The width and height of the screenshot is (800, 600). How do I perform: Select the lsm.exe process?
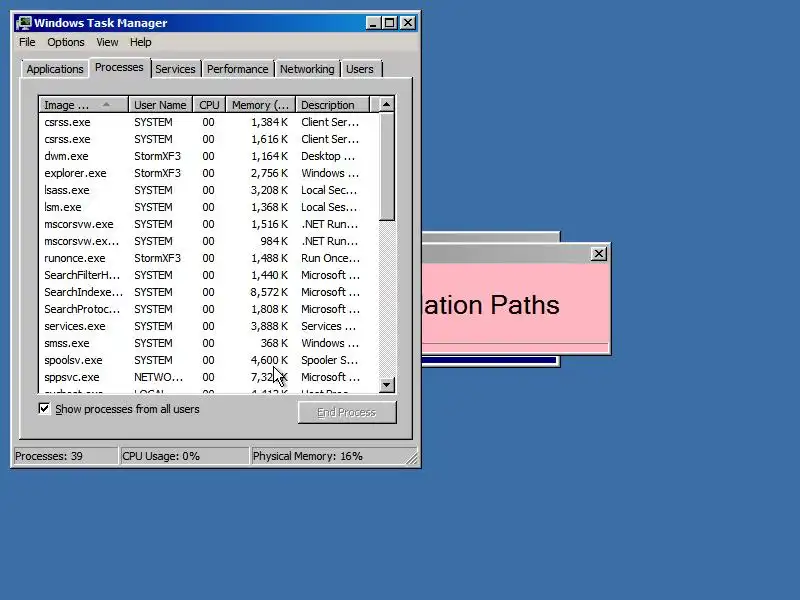click(x=209, y=207)
